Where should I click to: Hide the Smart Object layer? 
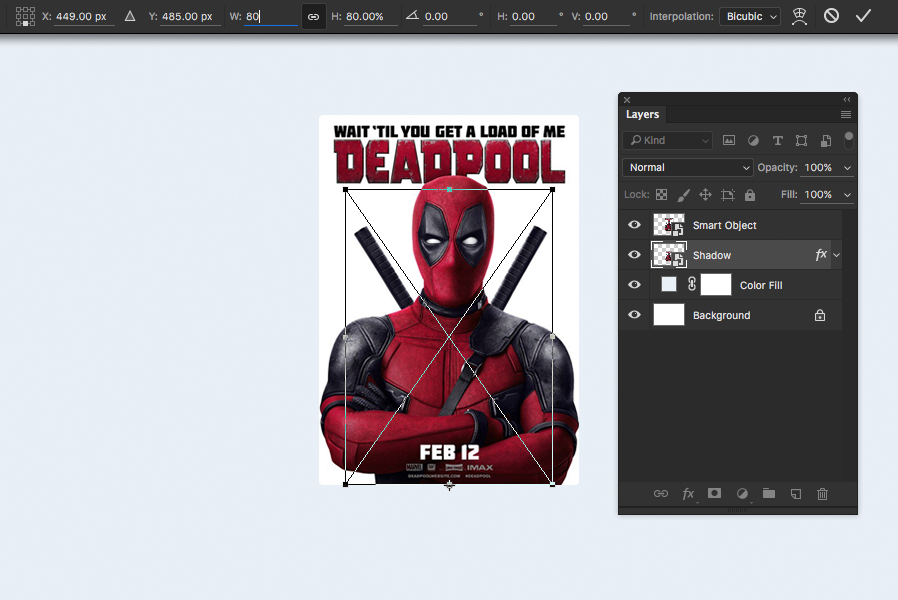click(634, 224)
